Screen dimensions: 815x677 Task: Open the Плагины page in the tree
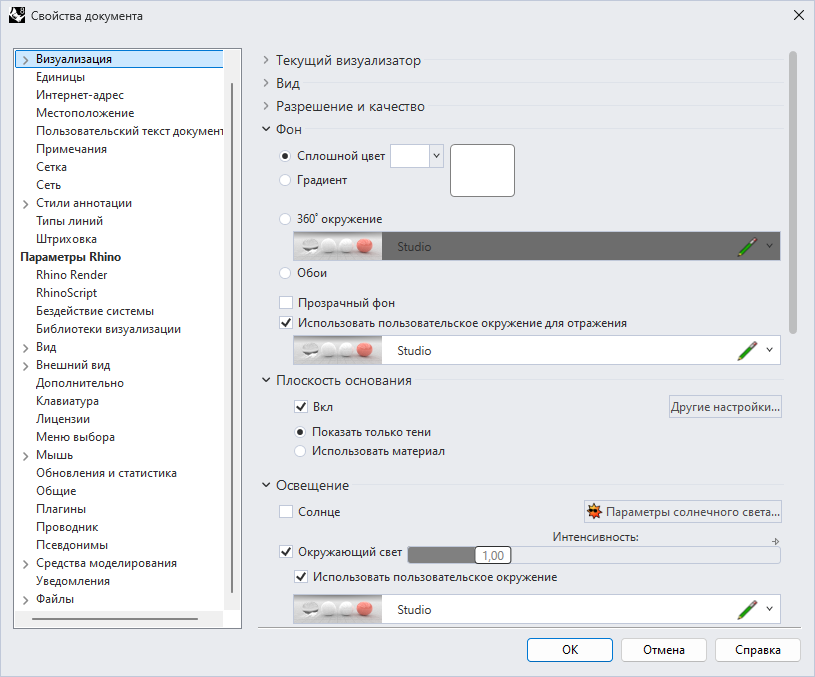tap(61, 509)
